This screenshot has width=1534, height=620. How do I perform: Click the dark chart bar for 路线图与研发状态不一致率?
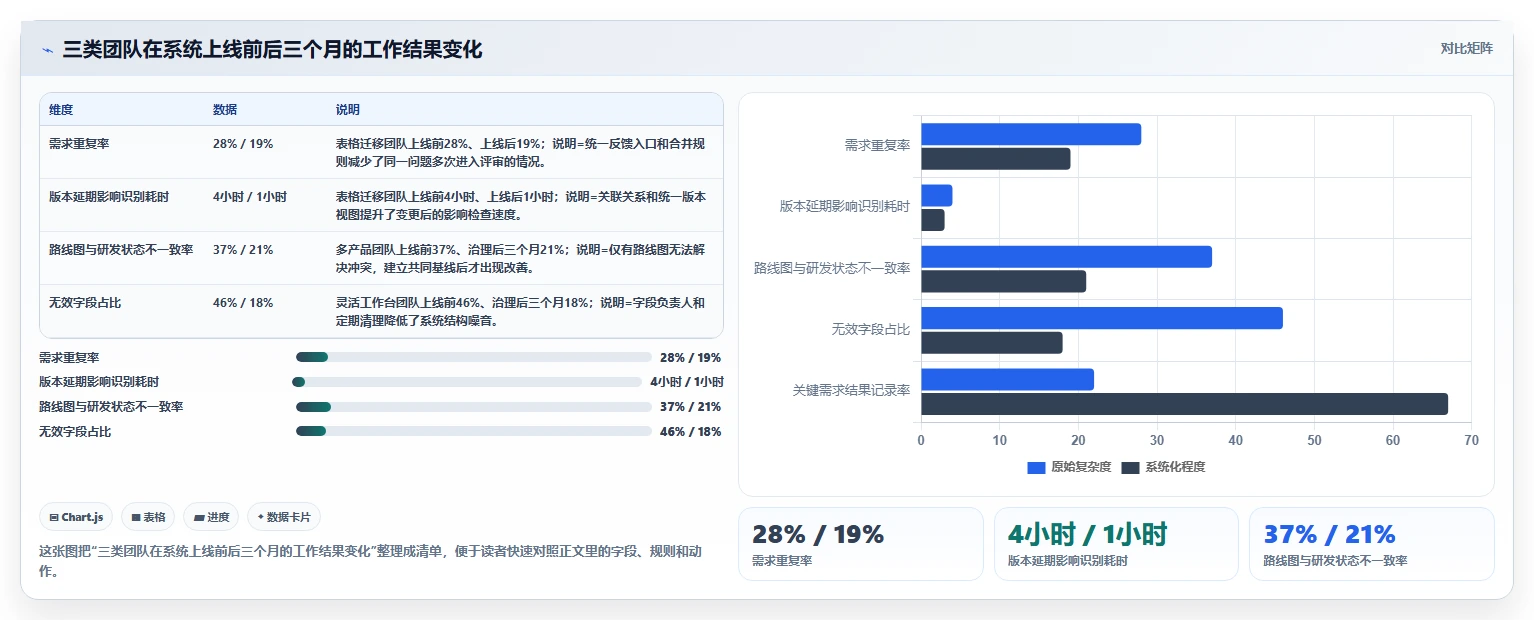1003,281
